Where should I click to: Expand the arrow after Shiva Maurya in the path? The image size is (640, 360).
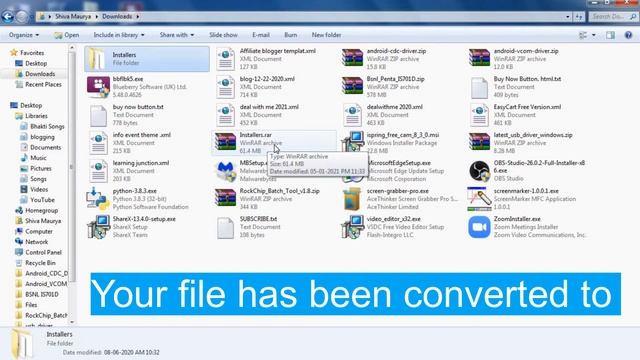pyautogui.click(x=97, y=16)
